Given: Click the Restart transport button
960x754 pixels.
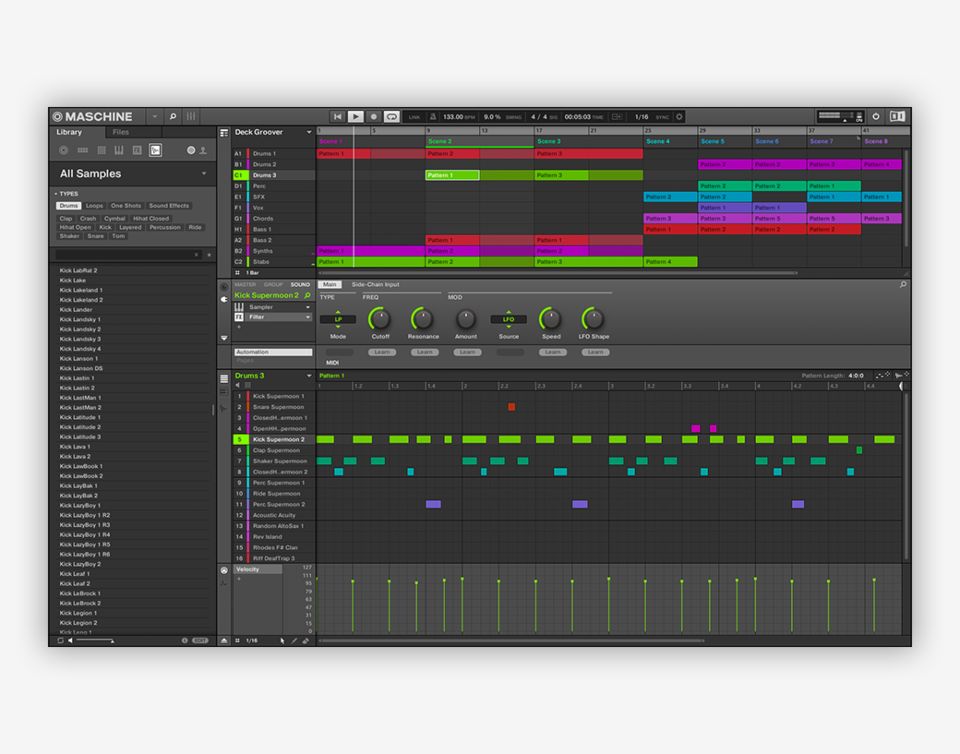Looking at the screenshot, I should click(337, 117).
